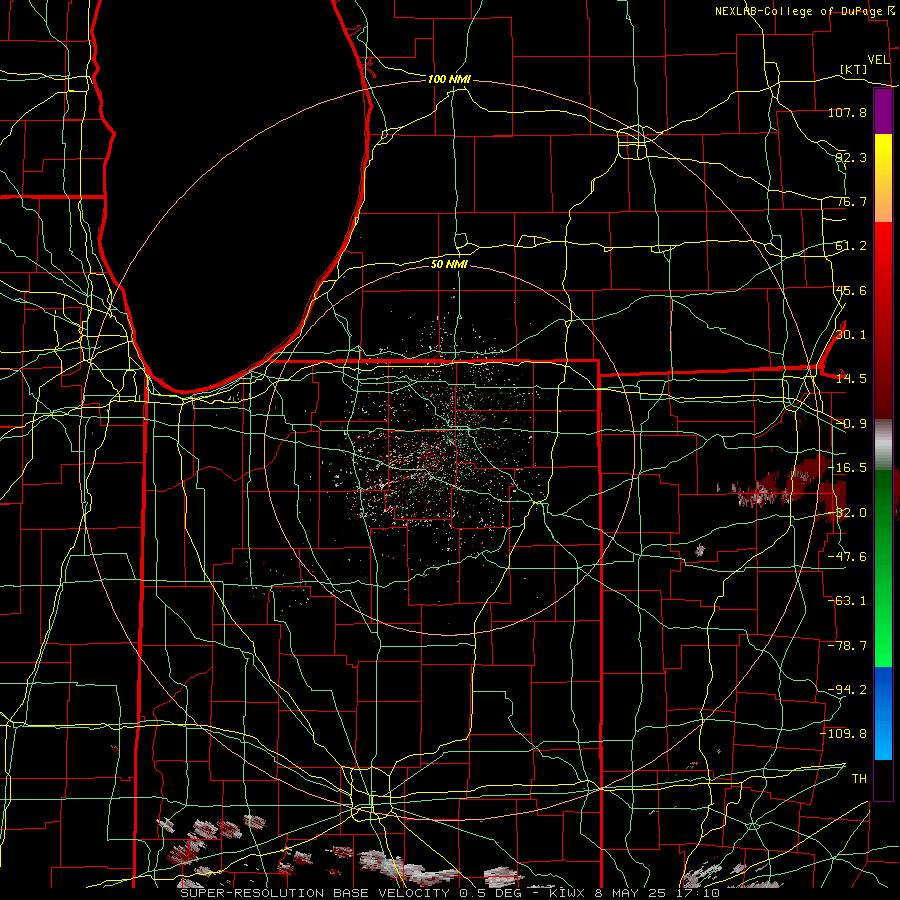Click the 61.2 velocity scale value

pyautogui.click(x=851, y=246)
